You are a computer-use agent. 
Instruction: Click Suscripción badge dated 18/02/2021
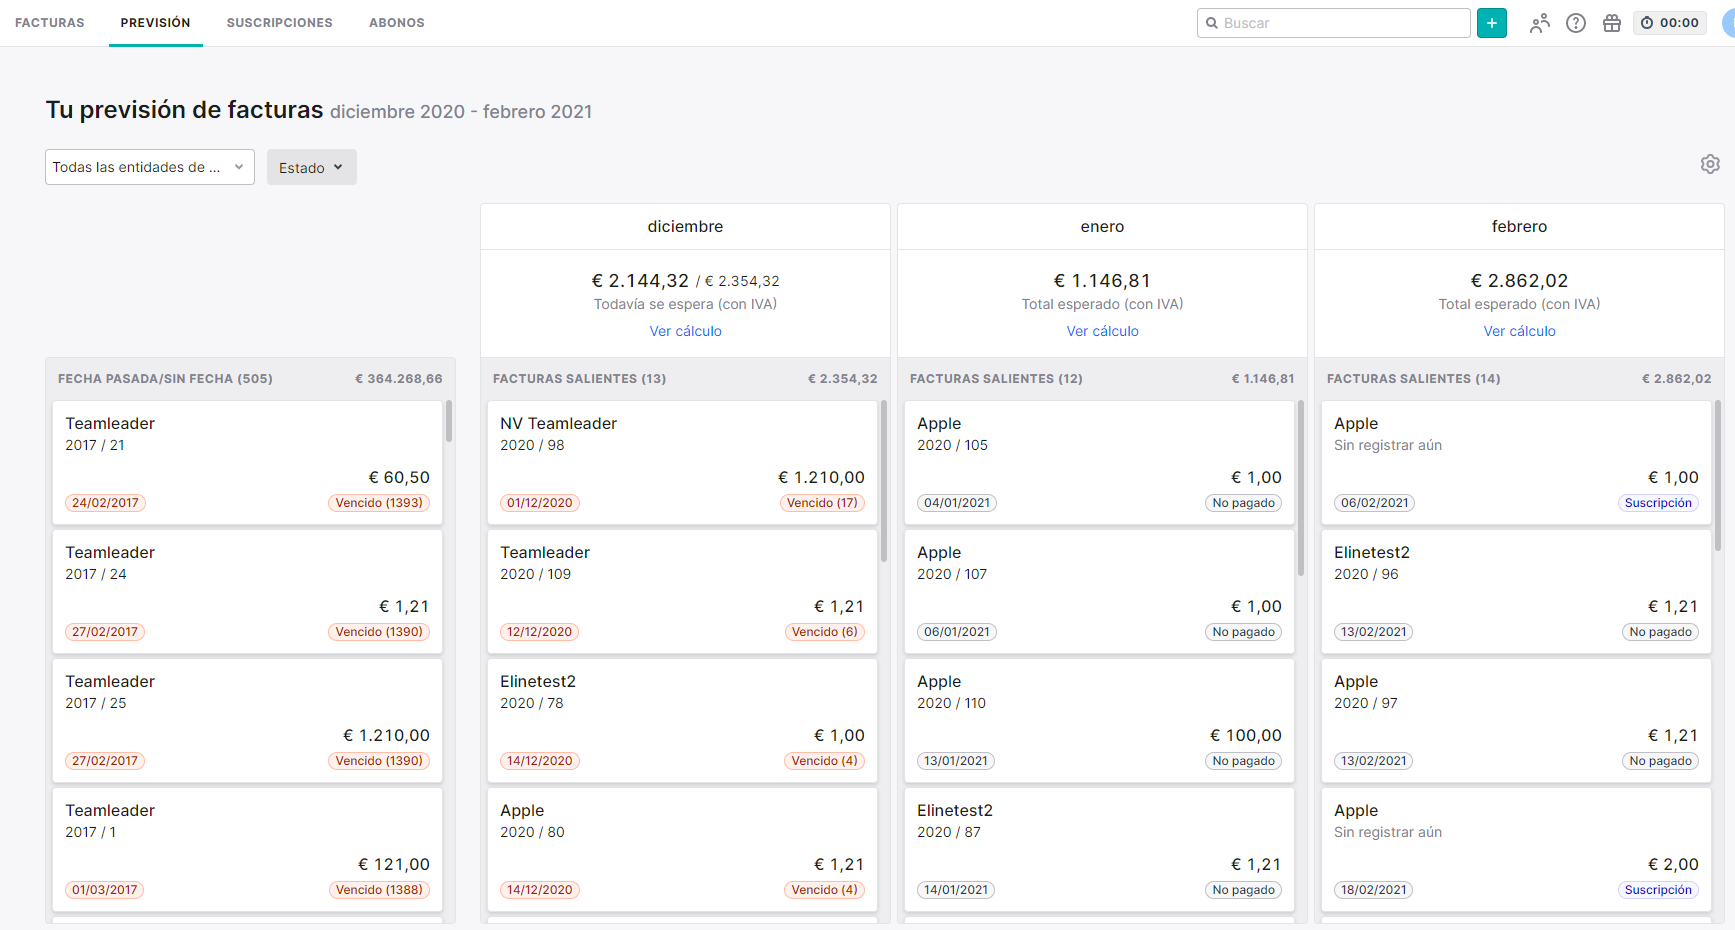click(1658, 890)
